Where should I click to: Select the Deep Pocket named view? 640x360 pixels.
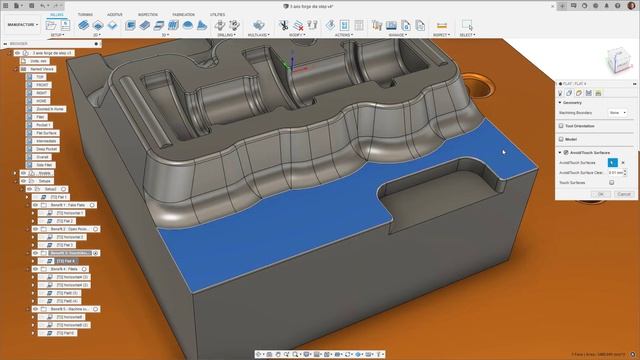click(x=47, y=149)
